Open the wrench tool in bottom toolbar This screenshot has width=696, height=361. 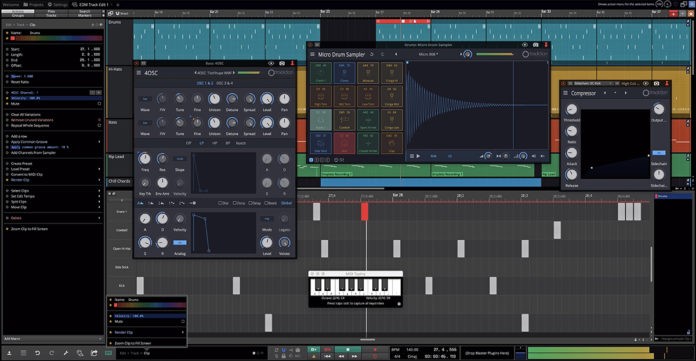pos(66,353)
